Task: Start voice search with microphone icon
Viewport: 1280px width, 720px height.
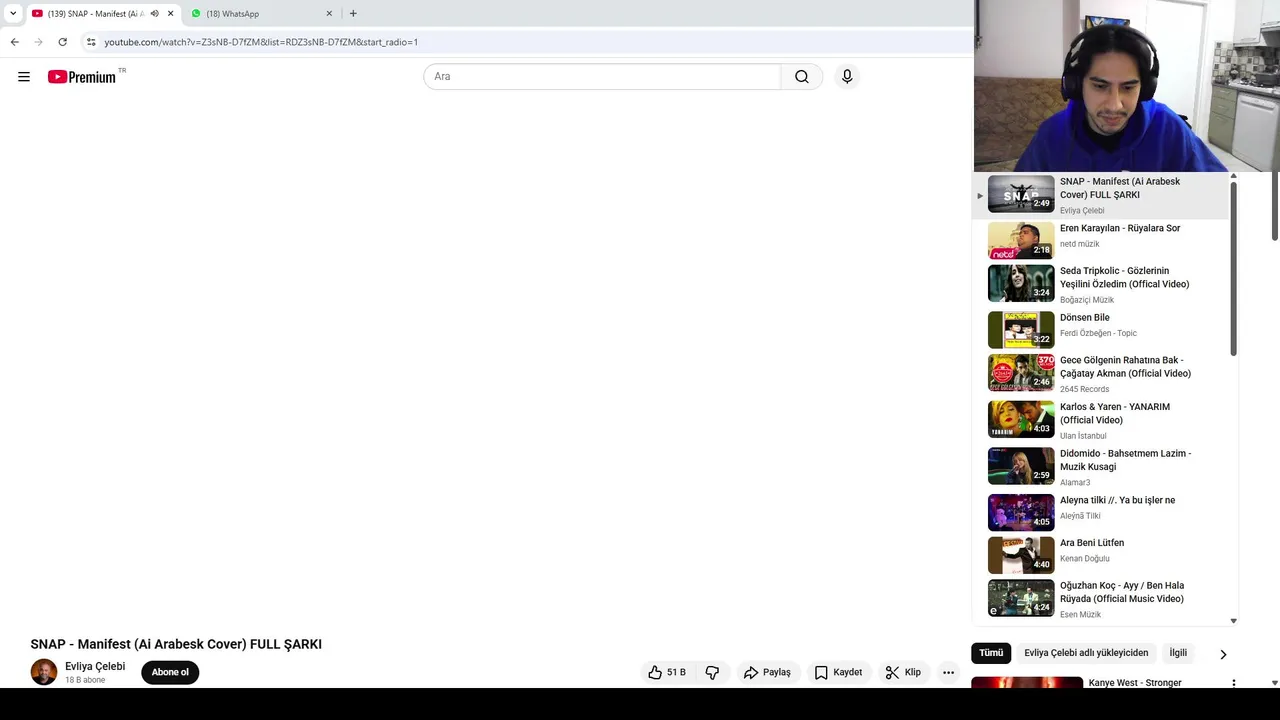Action: click(x=847, y=77)
